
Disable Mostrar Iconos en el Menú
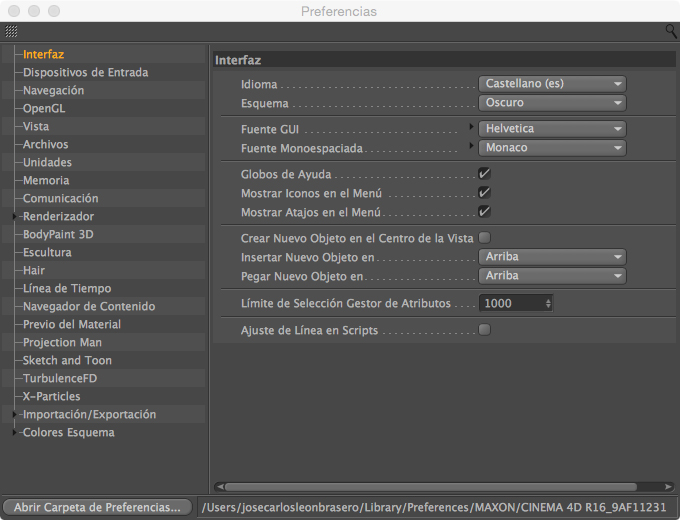[x=484, y=192]
